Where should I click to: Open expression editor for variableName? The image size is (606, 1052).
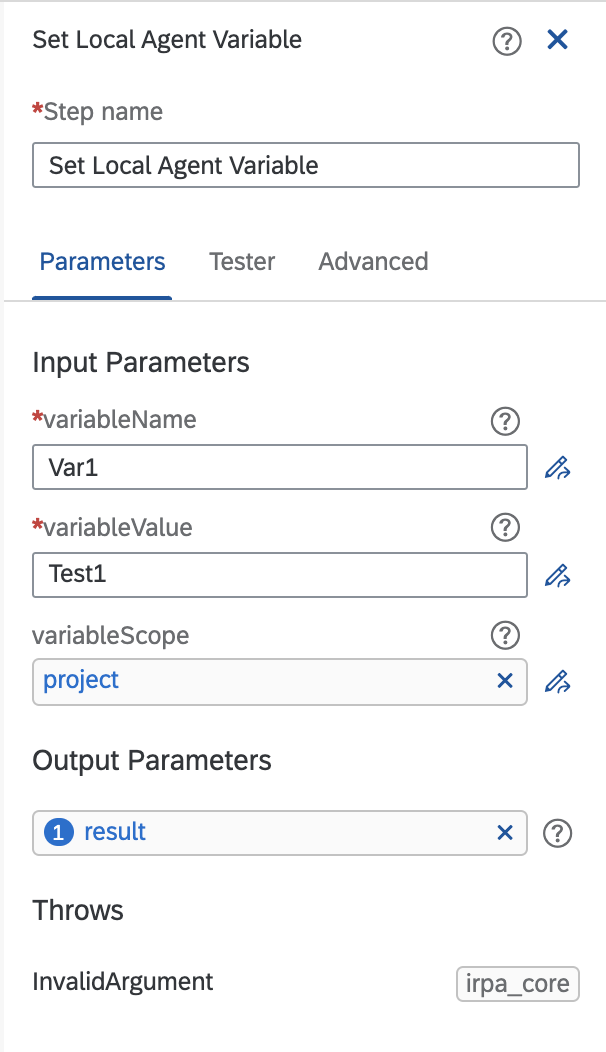pyautogui.click(x=557, y=468)
